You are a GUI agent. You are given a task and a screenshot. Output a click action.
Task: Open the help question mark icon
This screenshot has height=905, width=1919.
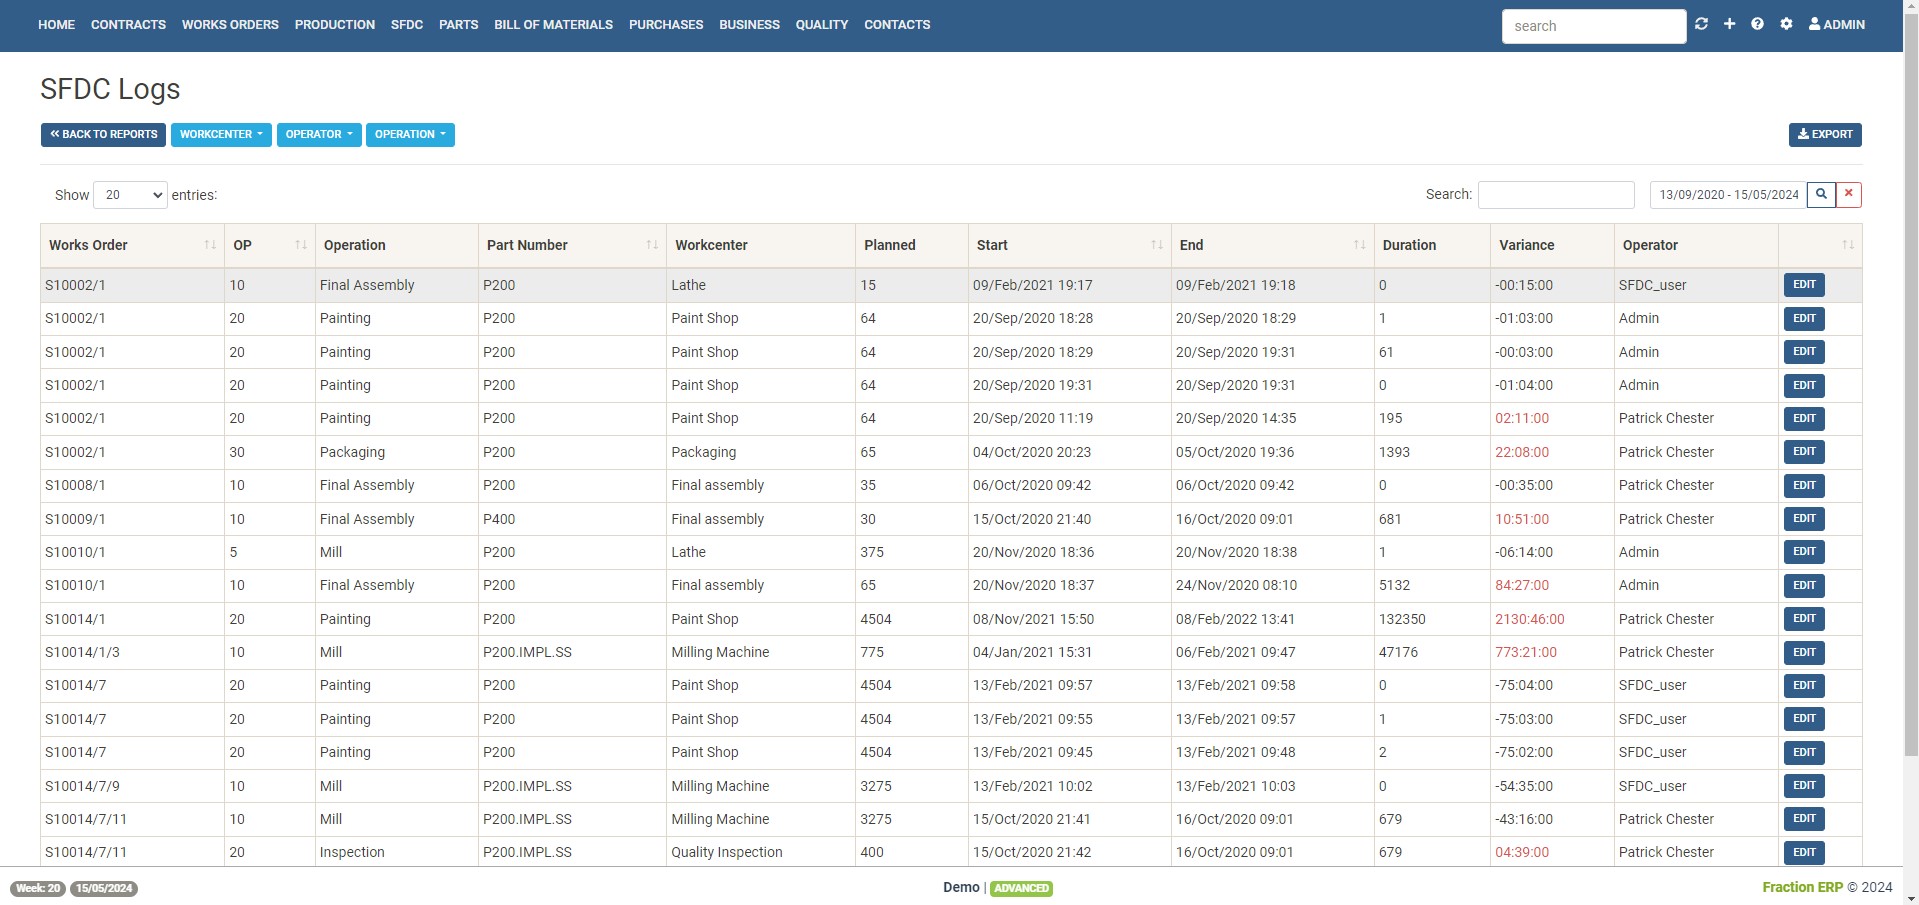click(1757, 24)
